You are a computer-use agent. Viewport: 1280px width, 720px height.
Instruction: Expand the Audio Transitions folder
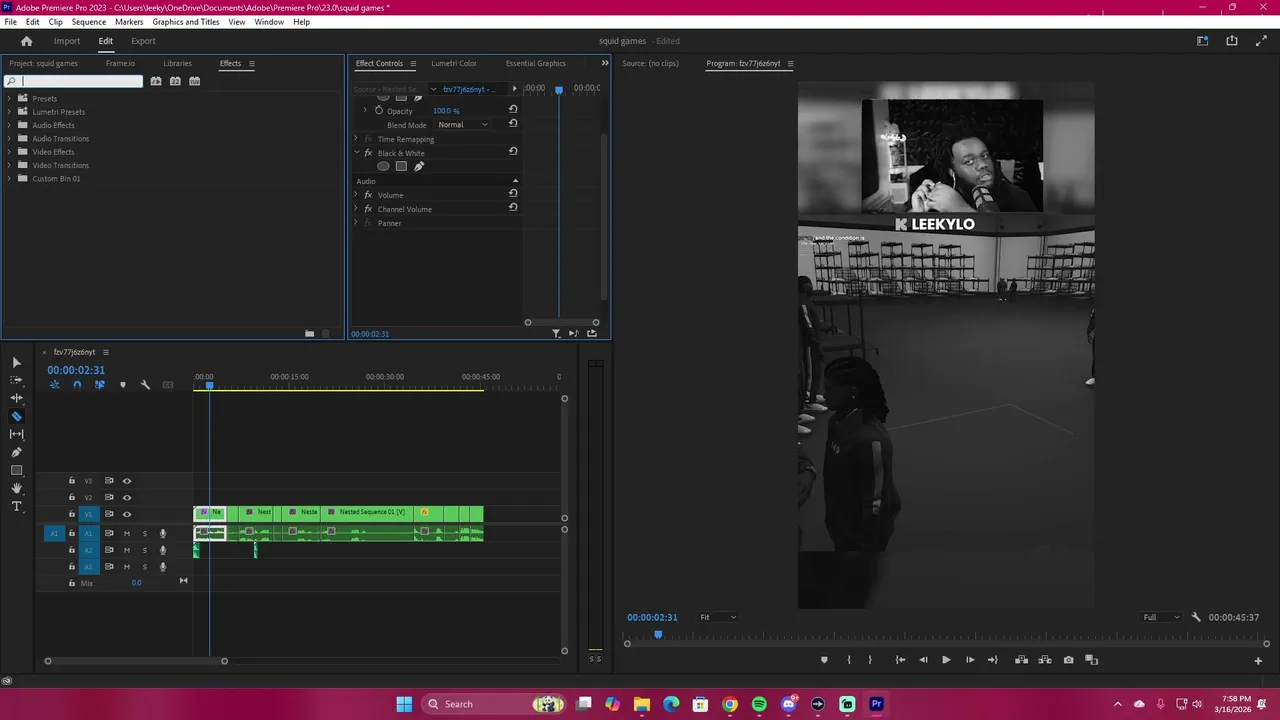pos(9,138)
